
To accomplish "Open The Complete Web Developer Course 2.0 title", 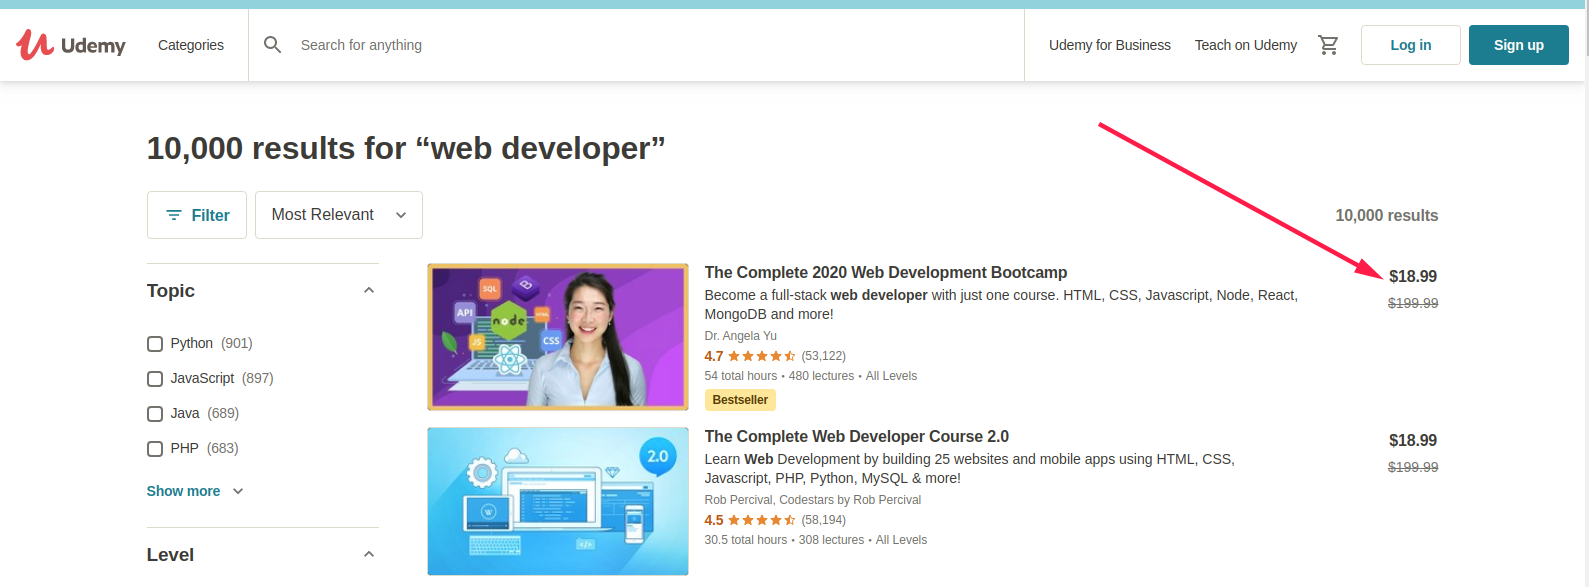I will pos(857,437).
